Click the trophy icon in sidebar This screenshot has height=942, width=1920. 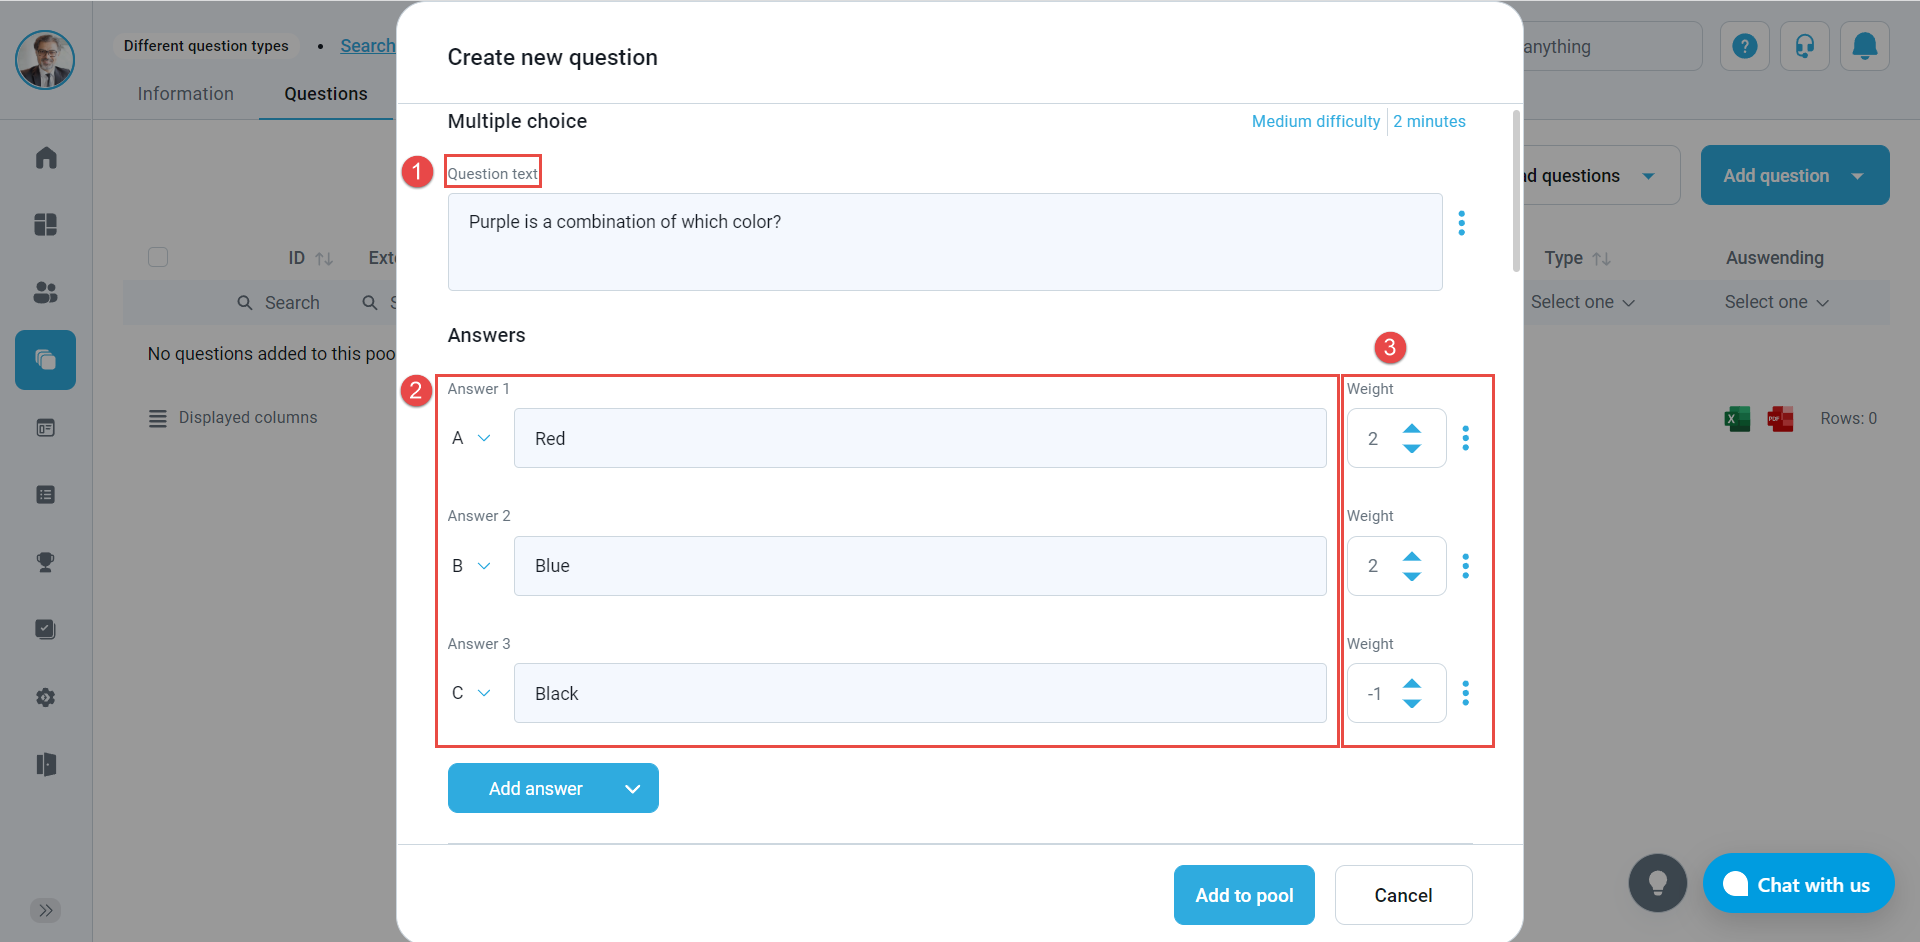click(46, 562)
